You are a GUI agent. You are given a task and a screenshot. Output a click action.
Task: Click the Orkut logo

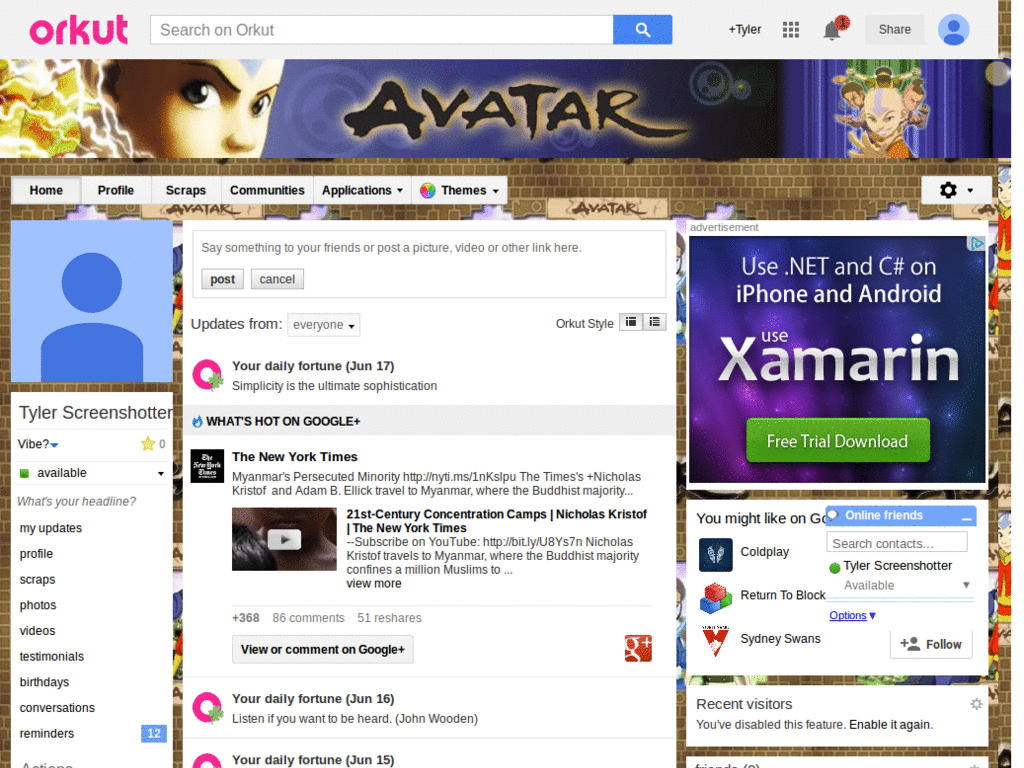tap(78, 29)
